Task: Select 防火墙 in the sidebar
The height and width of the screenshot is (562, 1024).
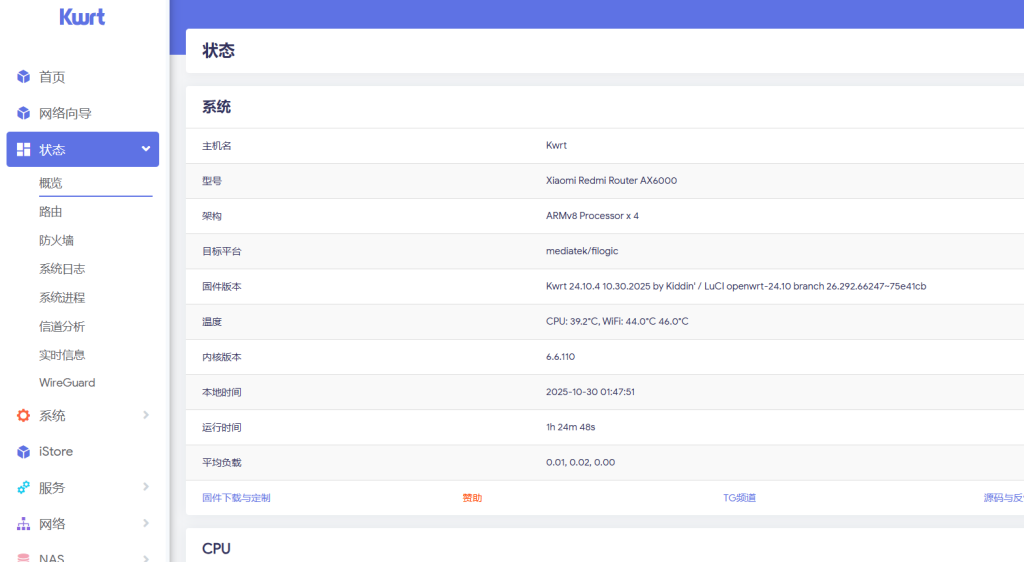Action: pyautogui.click(x=56, y=240)
